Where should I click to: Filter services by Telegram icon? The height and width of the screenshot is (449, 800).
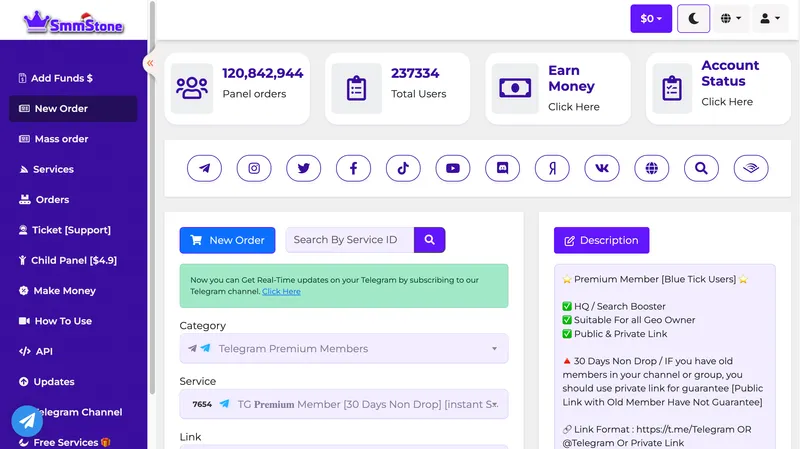pyautogui.click(x=204, y=168)
